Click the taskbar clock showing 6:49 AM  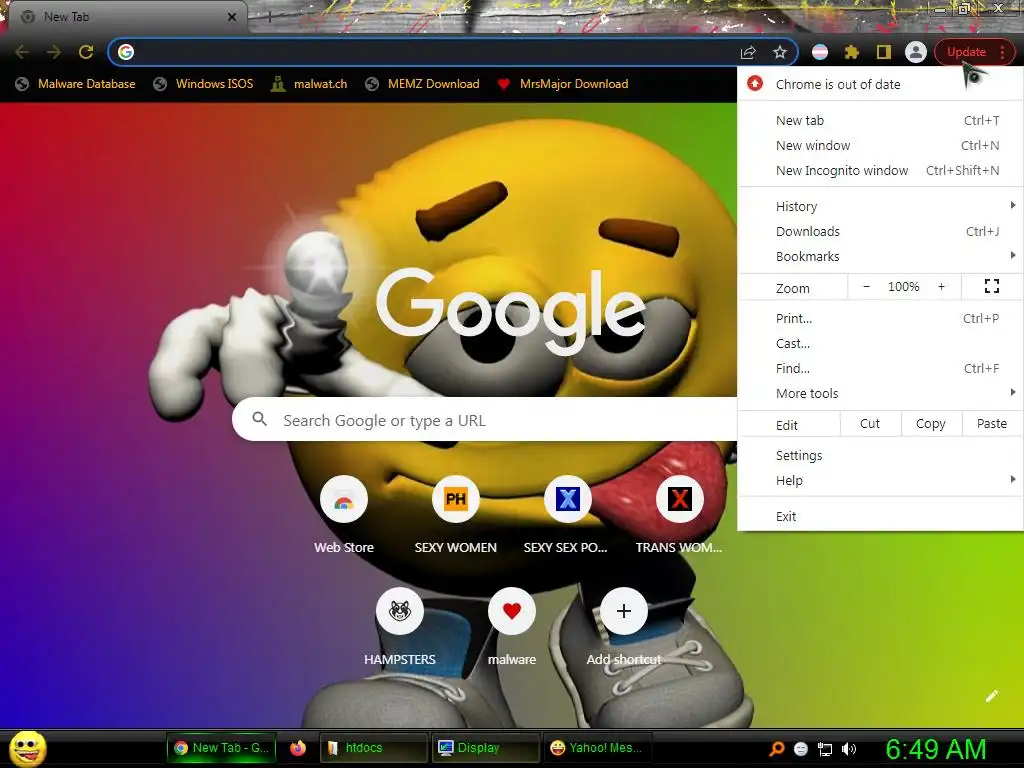coord(935,749)
